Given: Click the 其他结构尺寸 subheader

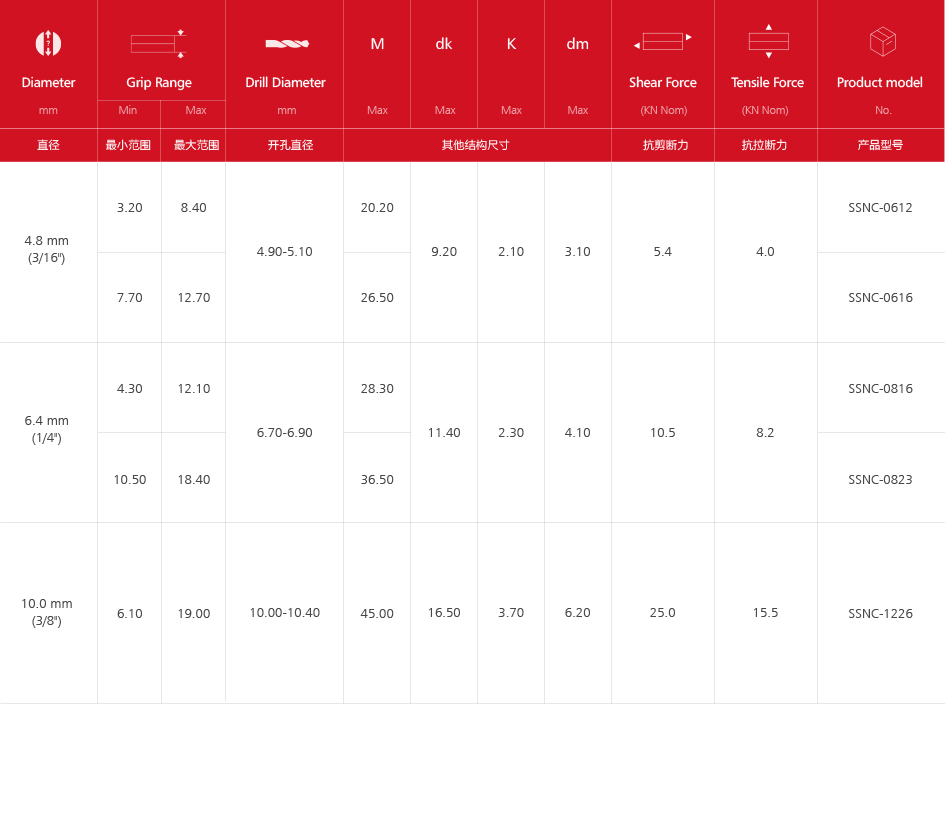Looking at the screenshot, I should coord(476,145).
